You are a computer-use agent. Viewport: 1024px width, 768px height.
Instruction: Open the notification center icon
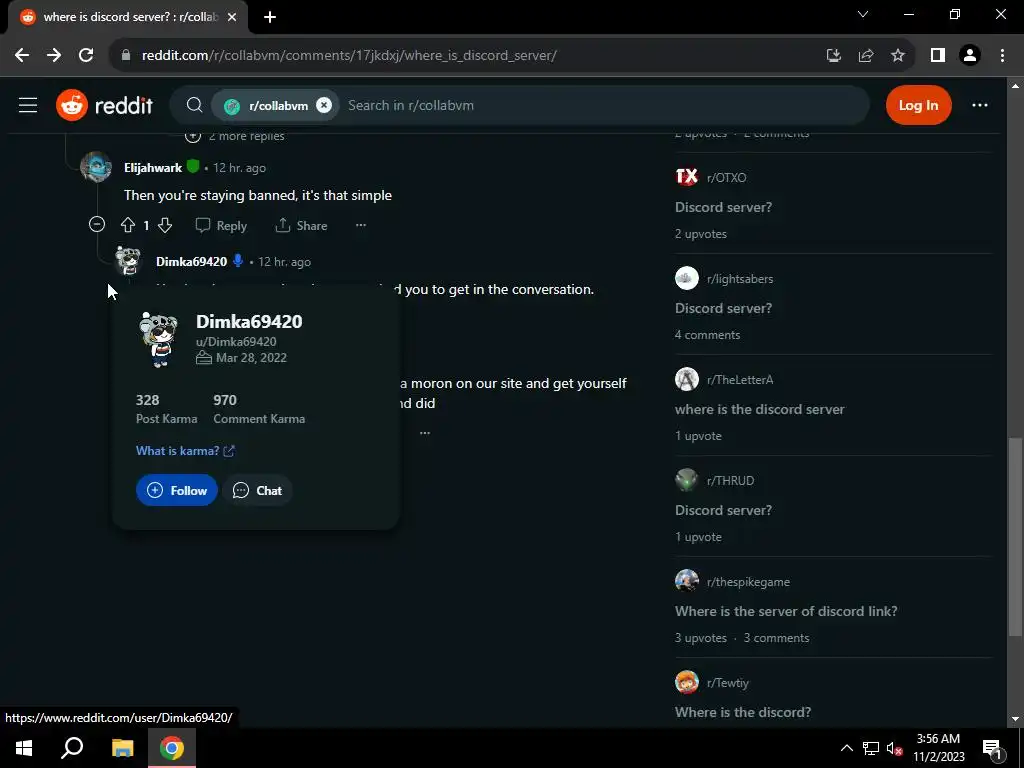pyautogui.click(x=991, y=748)
